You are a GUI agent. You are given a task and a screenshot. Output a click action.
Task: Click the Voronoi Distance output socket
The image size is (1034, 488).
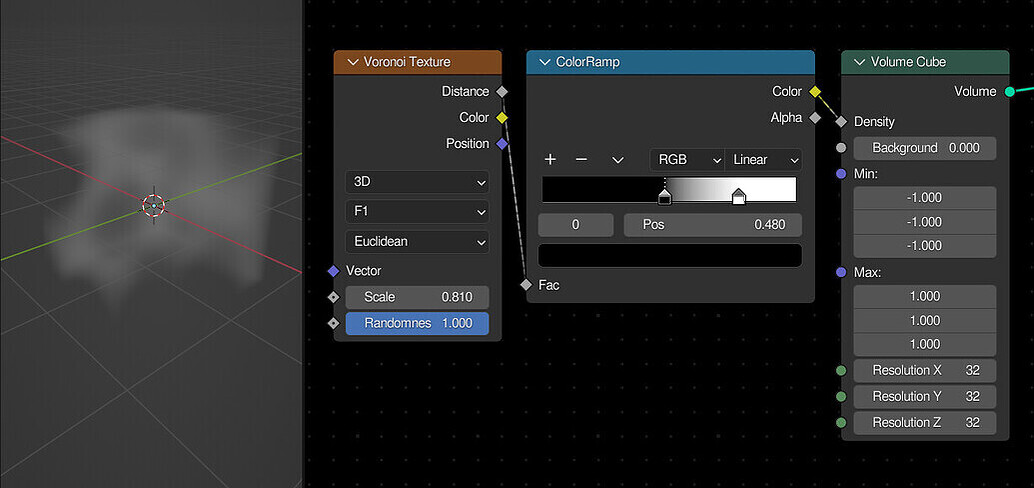point(502,92)
